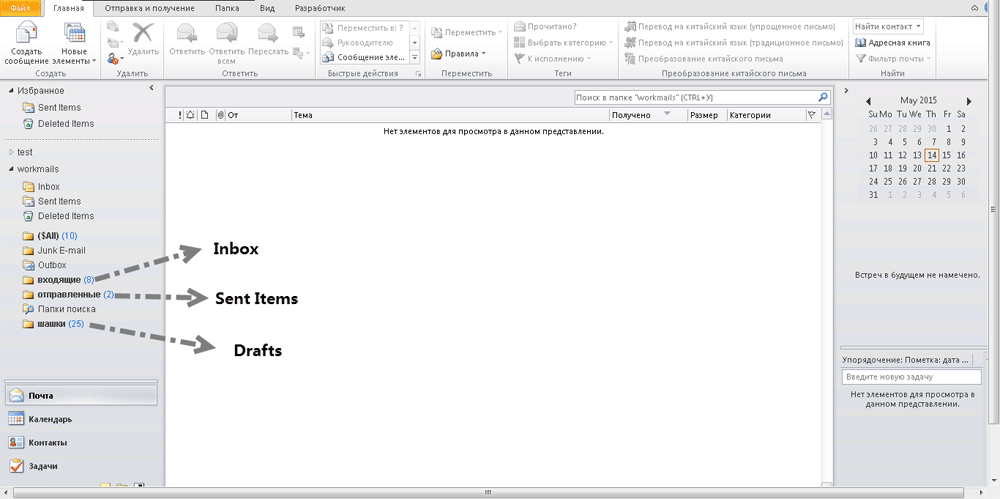Image resolution: width=1000 pixels, height=499 pixels.
Task: Click Упорядочение: Пометка: дата header
Action: tap(904, 359)
